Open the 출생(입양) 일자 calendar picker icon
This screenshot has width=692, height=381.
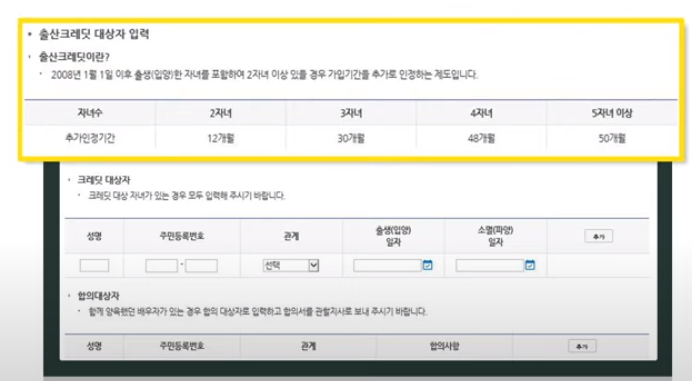click(x=427, y=265)
